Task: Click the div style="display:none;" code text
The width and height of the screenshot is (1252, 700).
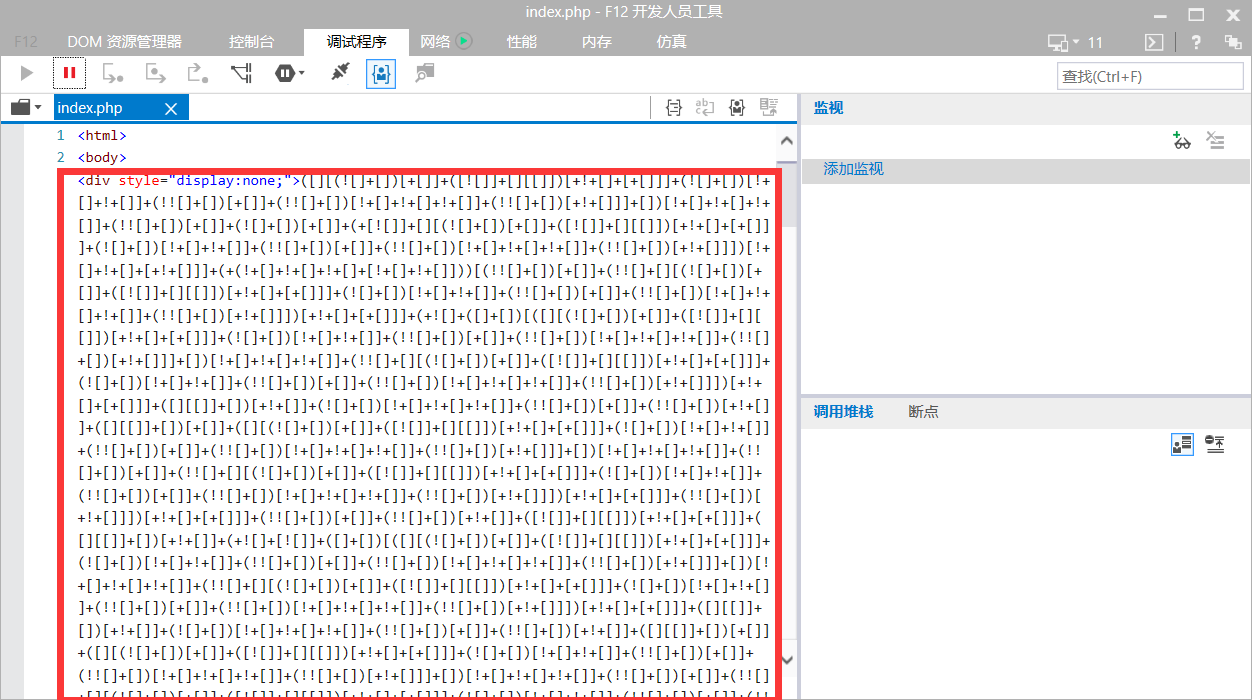Action: tap(190, 181)
